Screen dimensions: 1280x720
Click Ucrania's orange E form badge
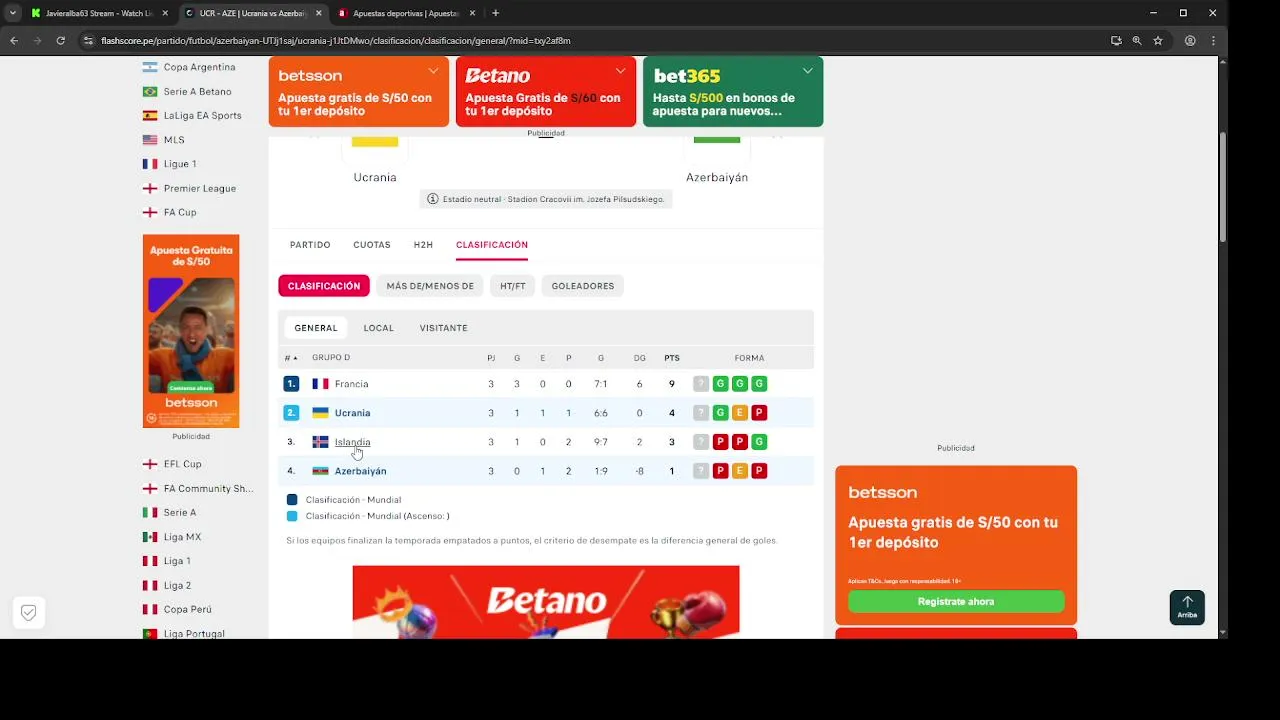[740, 413]
